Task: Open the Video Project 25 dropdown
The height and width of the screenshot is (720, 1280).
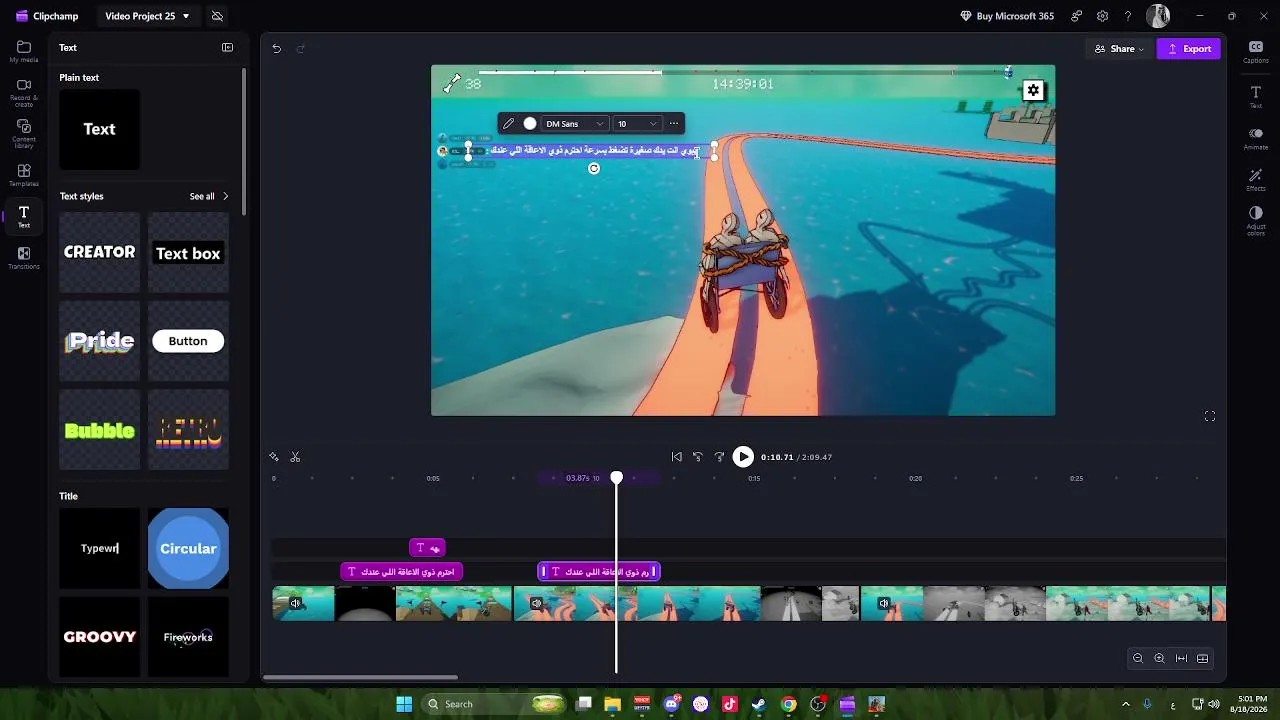Action: [x=147, y=16]
